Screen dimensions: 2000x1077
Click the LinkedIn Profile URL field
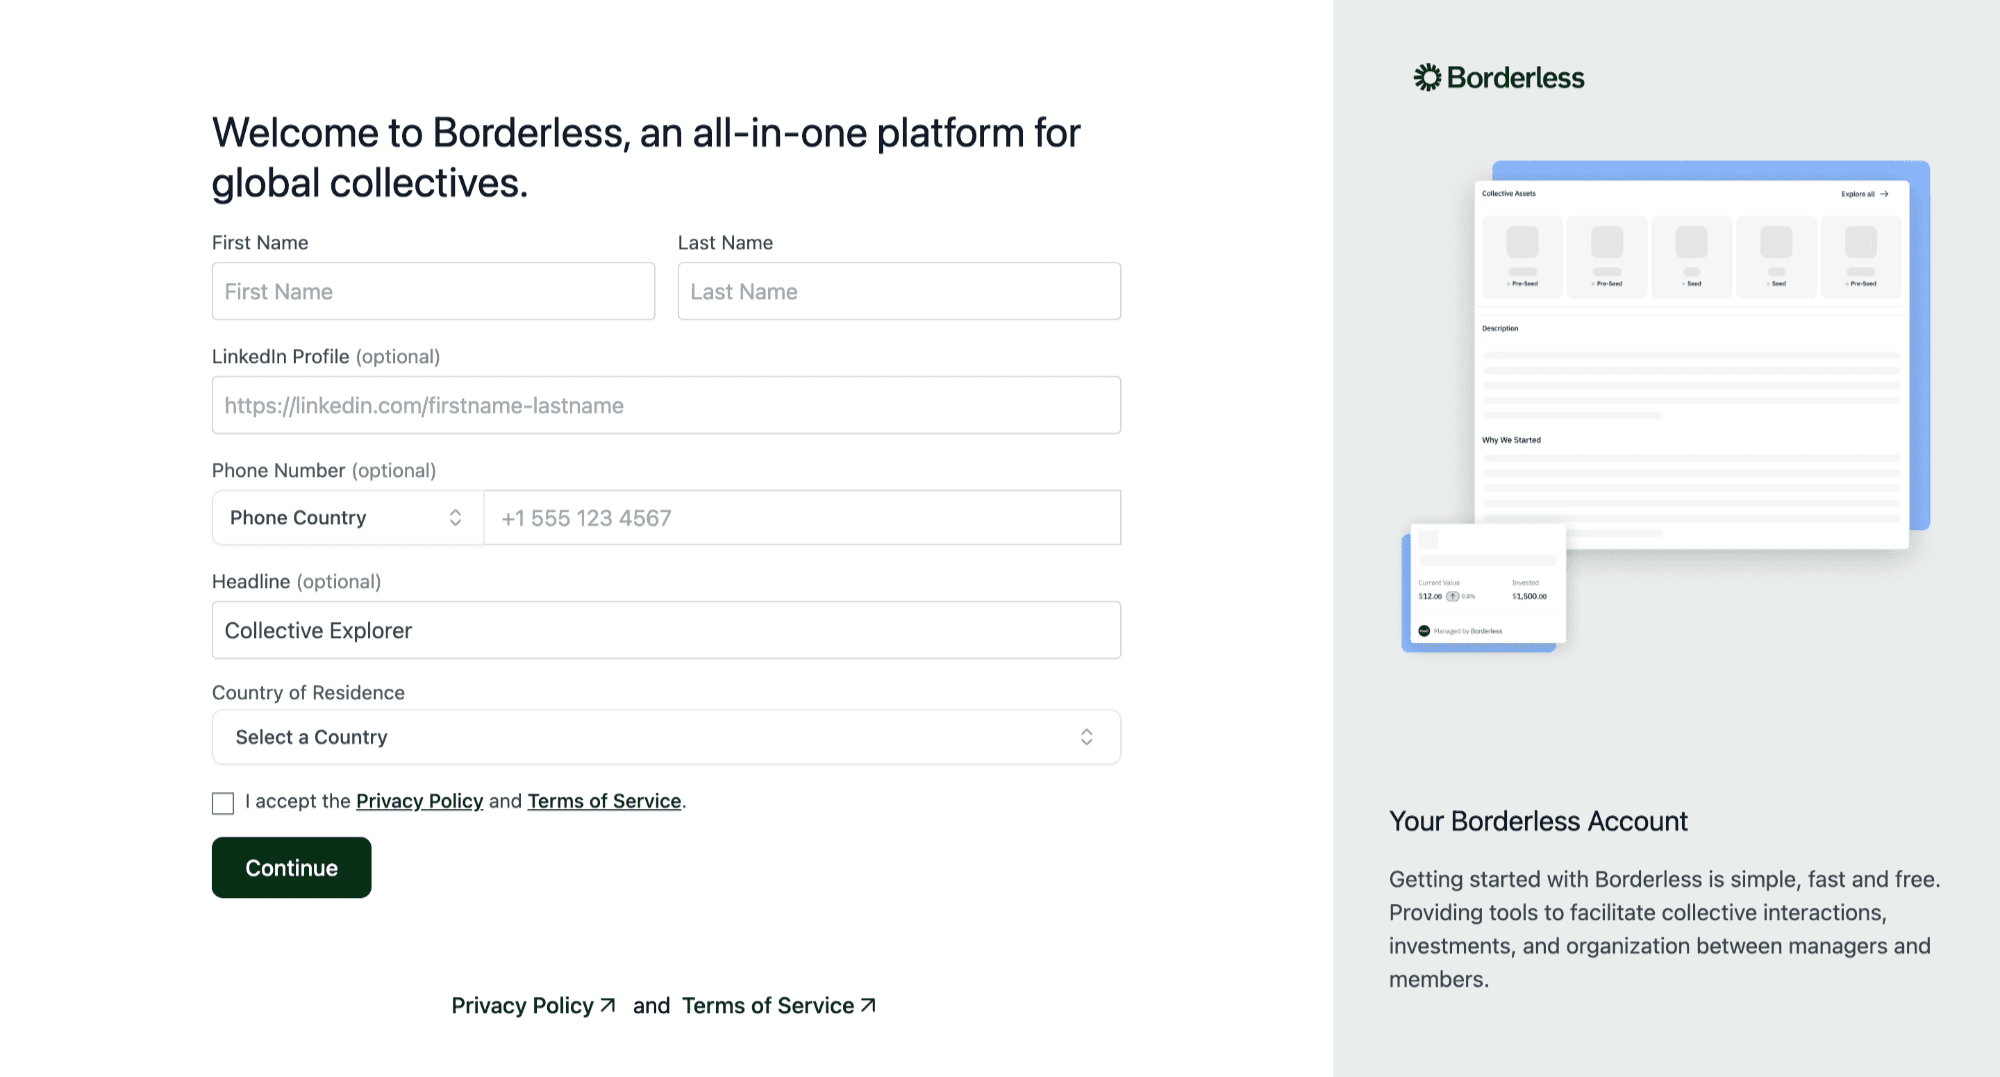pyautogui.click(x=666, y=405)
